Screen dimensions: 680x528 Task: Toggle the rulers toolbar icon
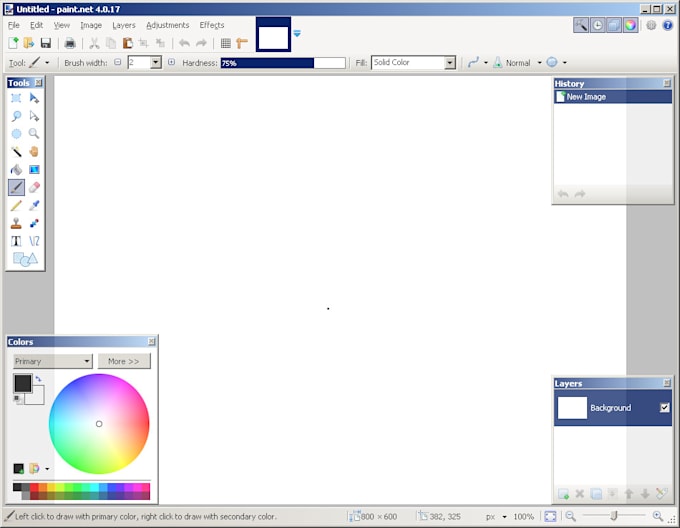(x=242, y=43)
